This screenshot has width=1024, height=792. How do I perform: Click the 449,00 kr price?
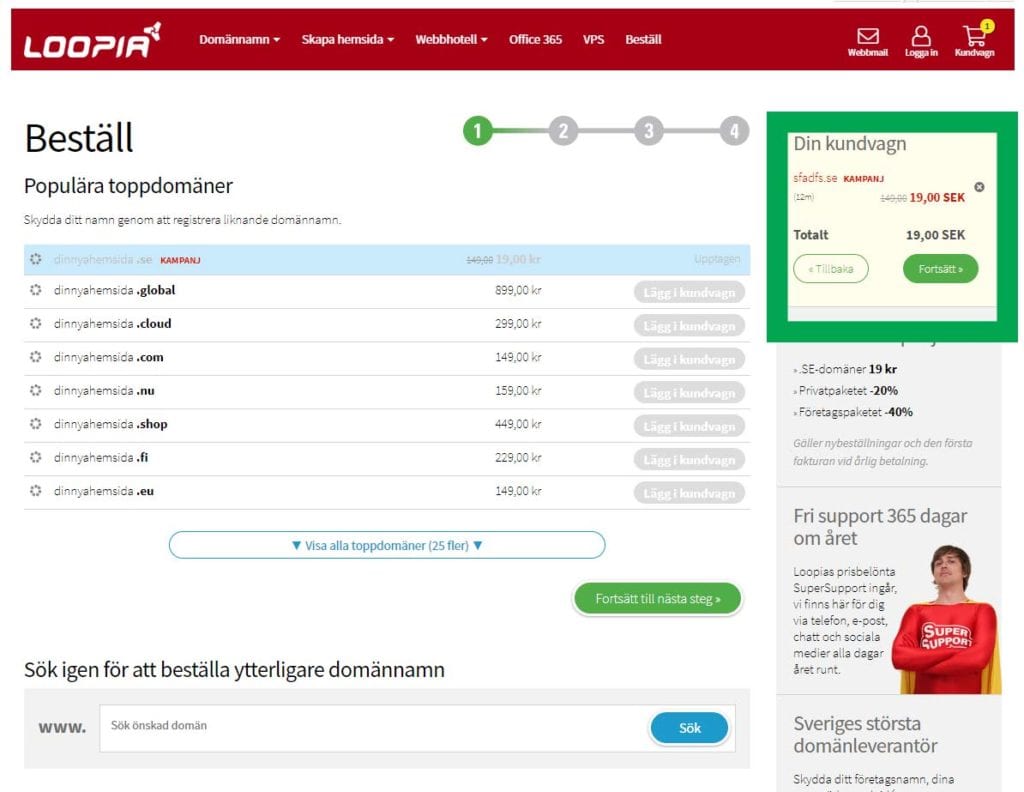click(x=518, y=424)
